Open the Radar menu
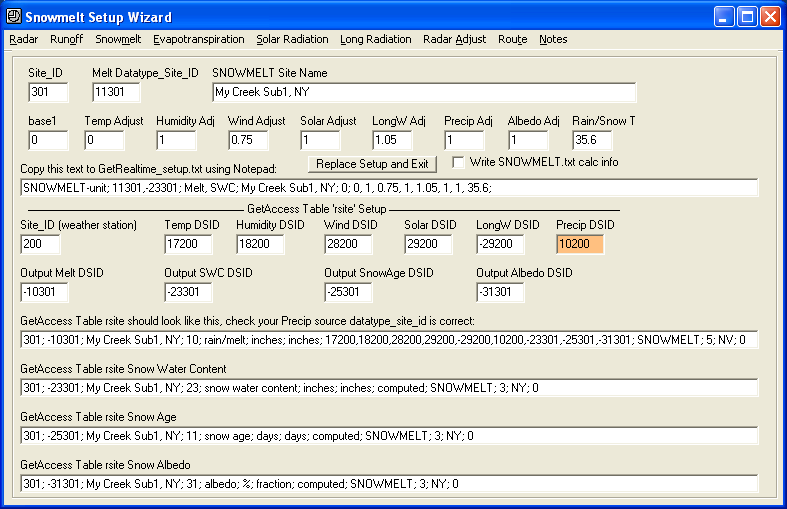The height and width of the screenshot is (509, 787). tap(23, 39)
